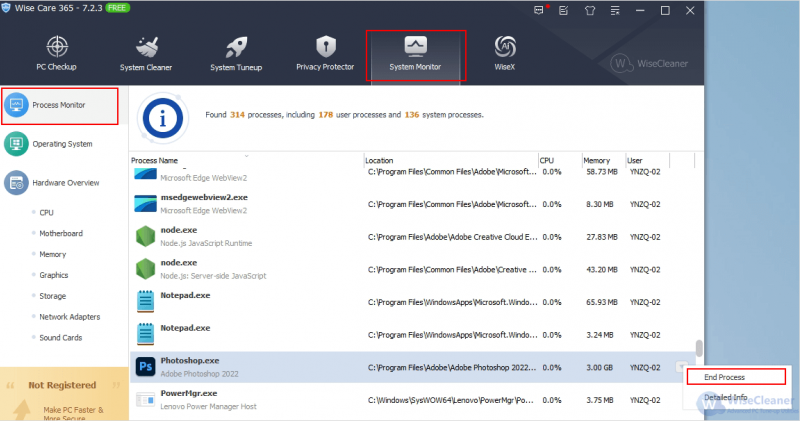
Task: Click the edit note icon in title bar
Action: 563,10
